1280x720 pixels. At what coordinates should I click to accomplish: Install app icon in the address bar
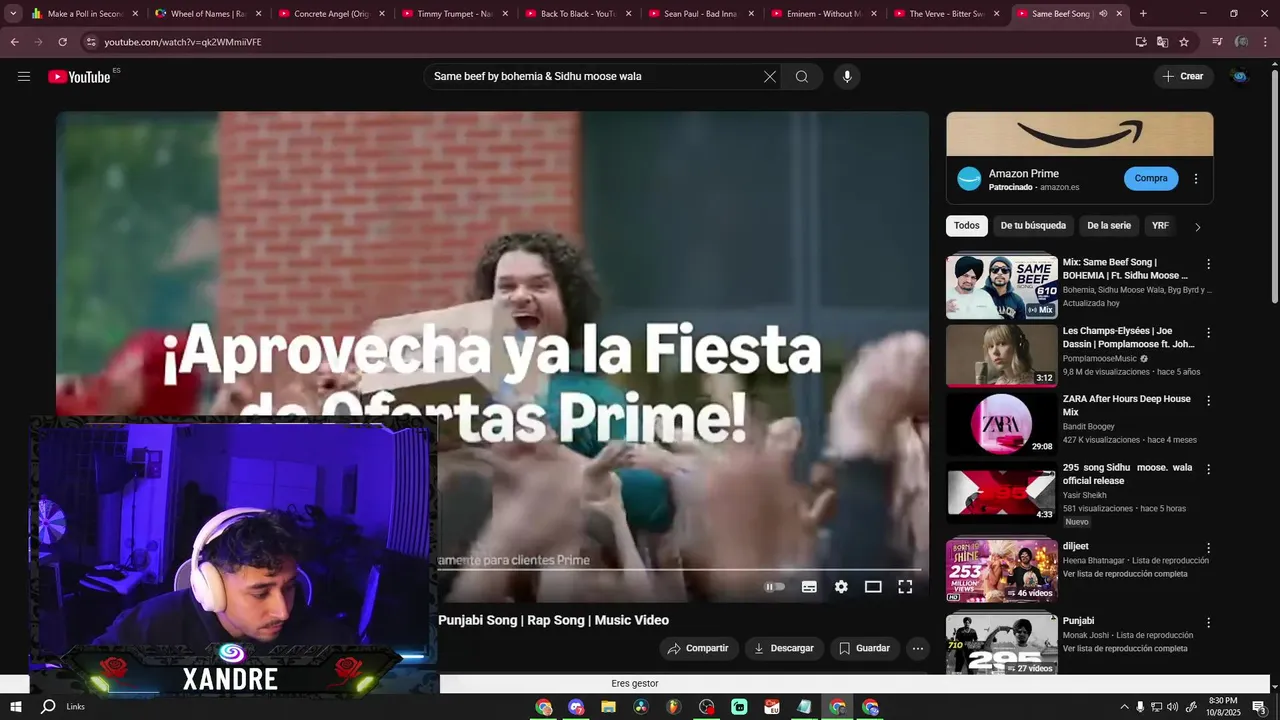pyautogui.click(x=1141, y=42)
